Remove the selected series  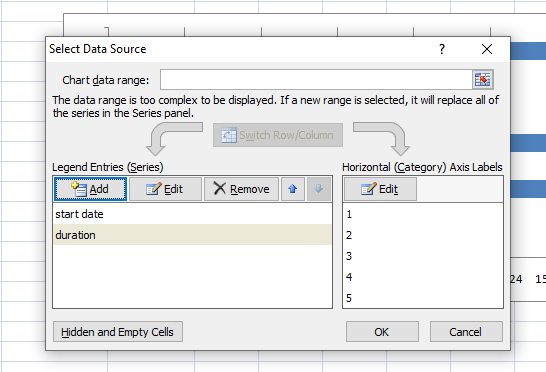click(x=241, y=189)
